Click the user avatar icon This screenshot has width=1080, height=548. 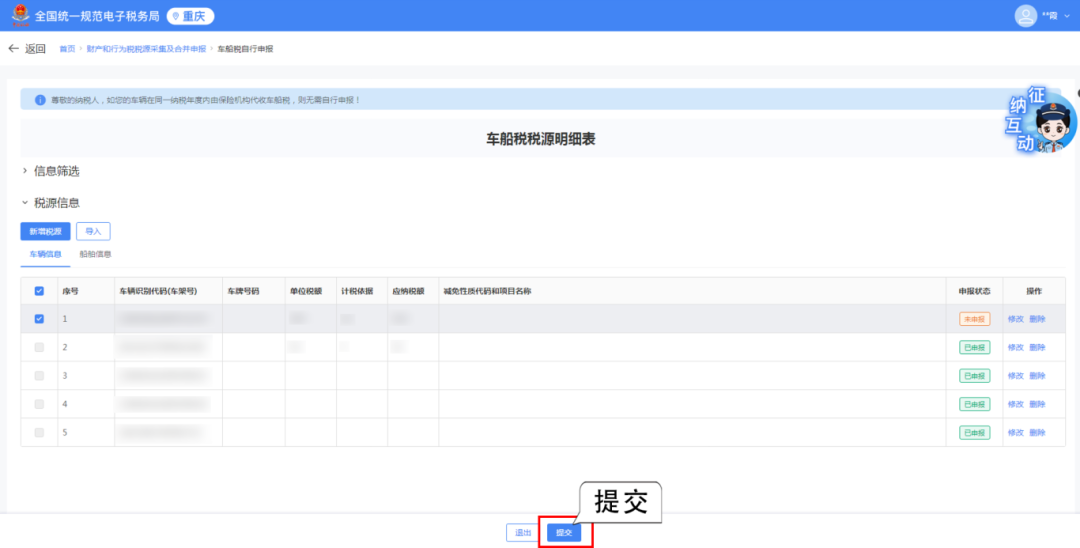pyautogui.click(x=1025, y=16)
